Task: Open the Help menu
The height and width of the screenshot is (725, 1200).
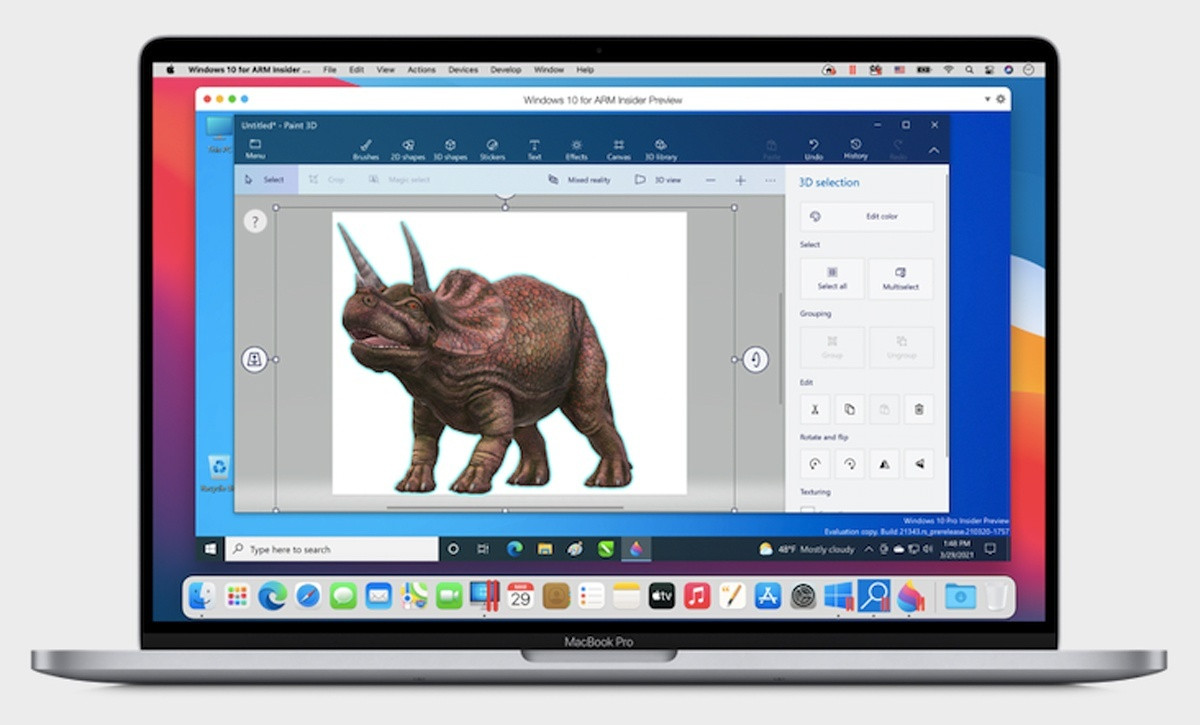Action: 585,70
